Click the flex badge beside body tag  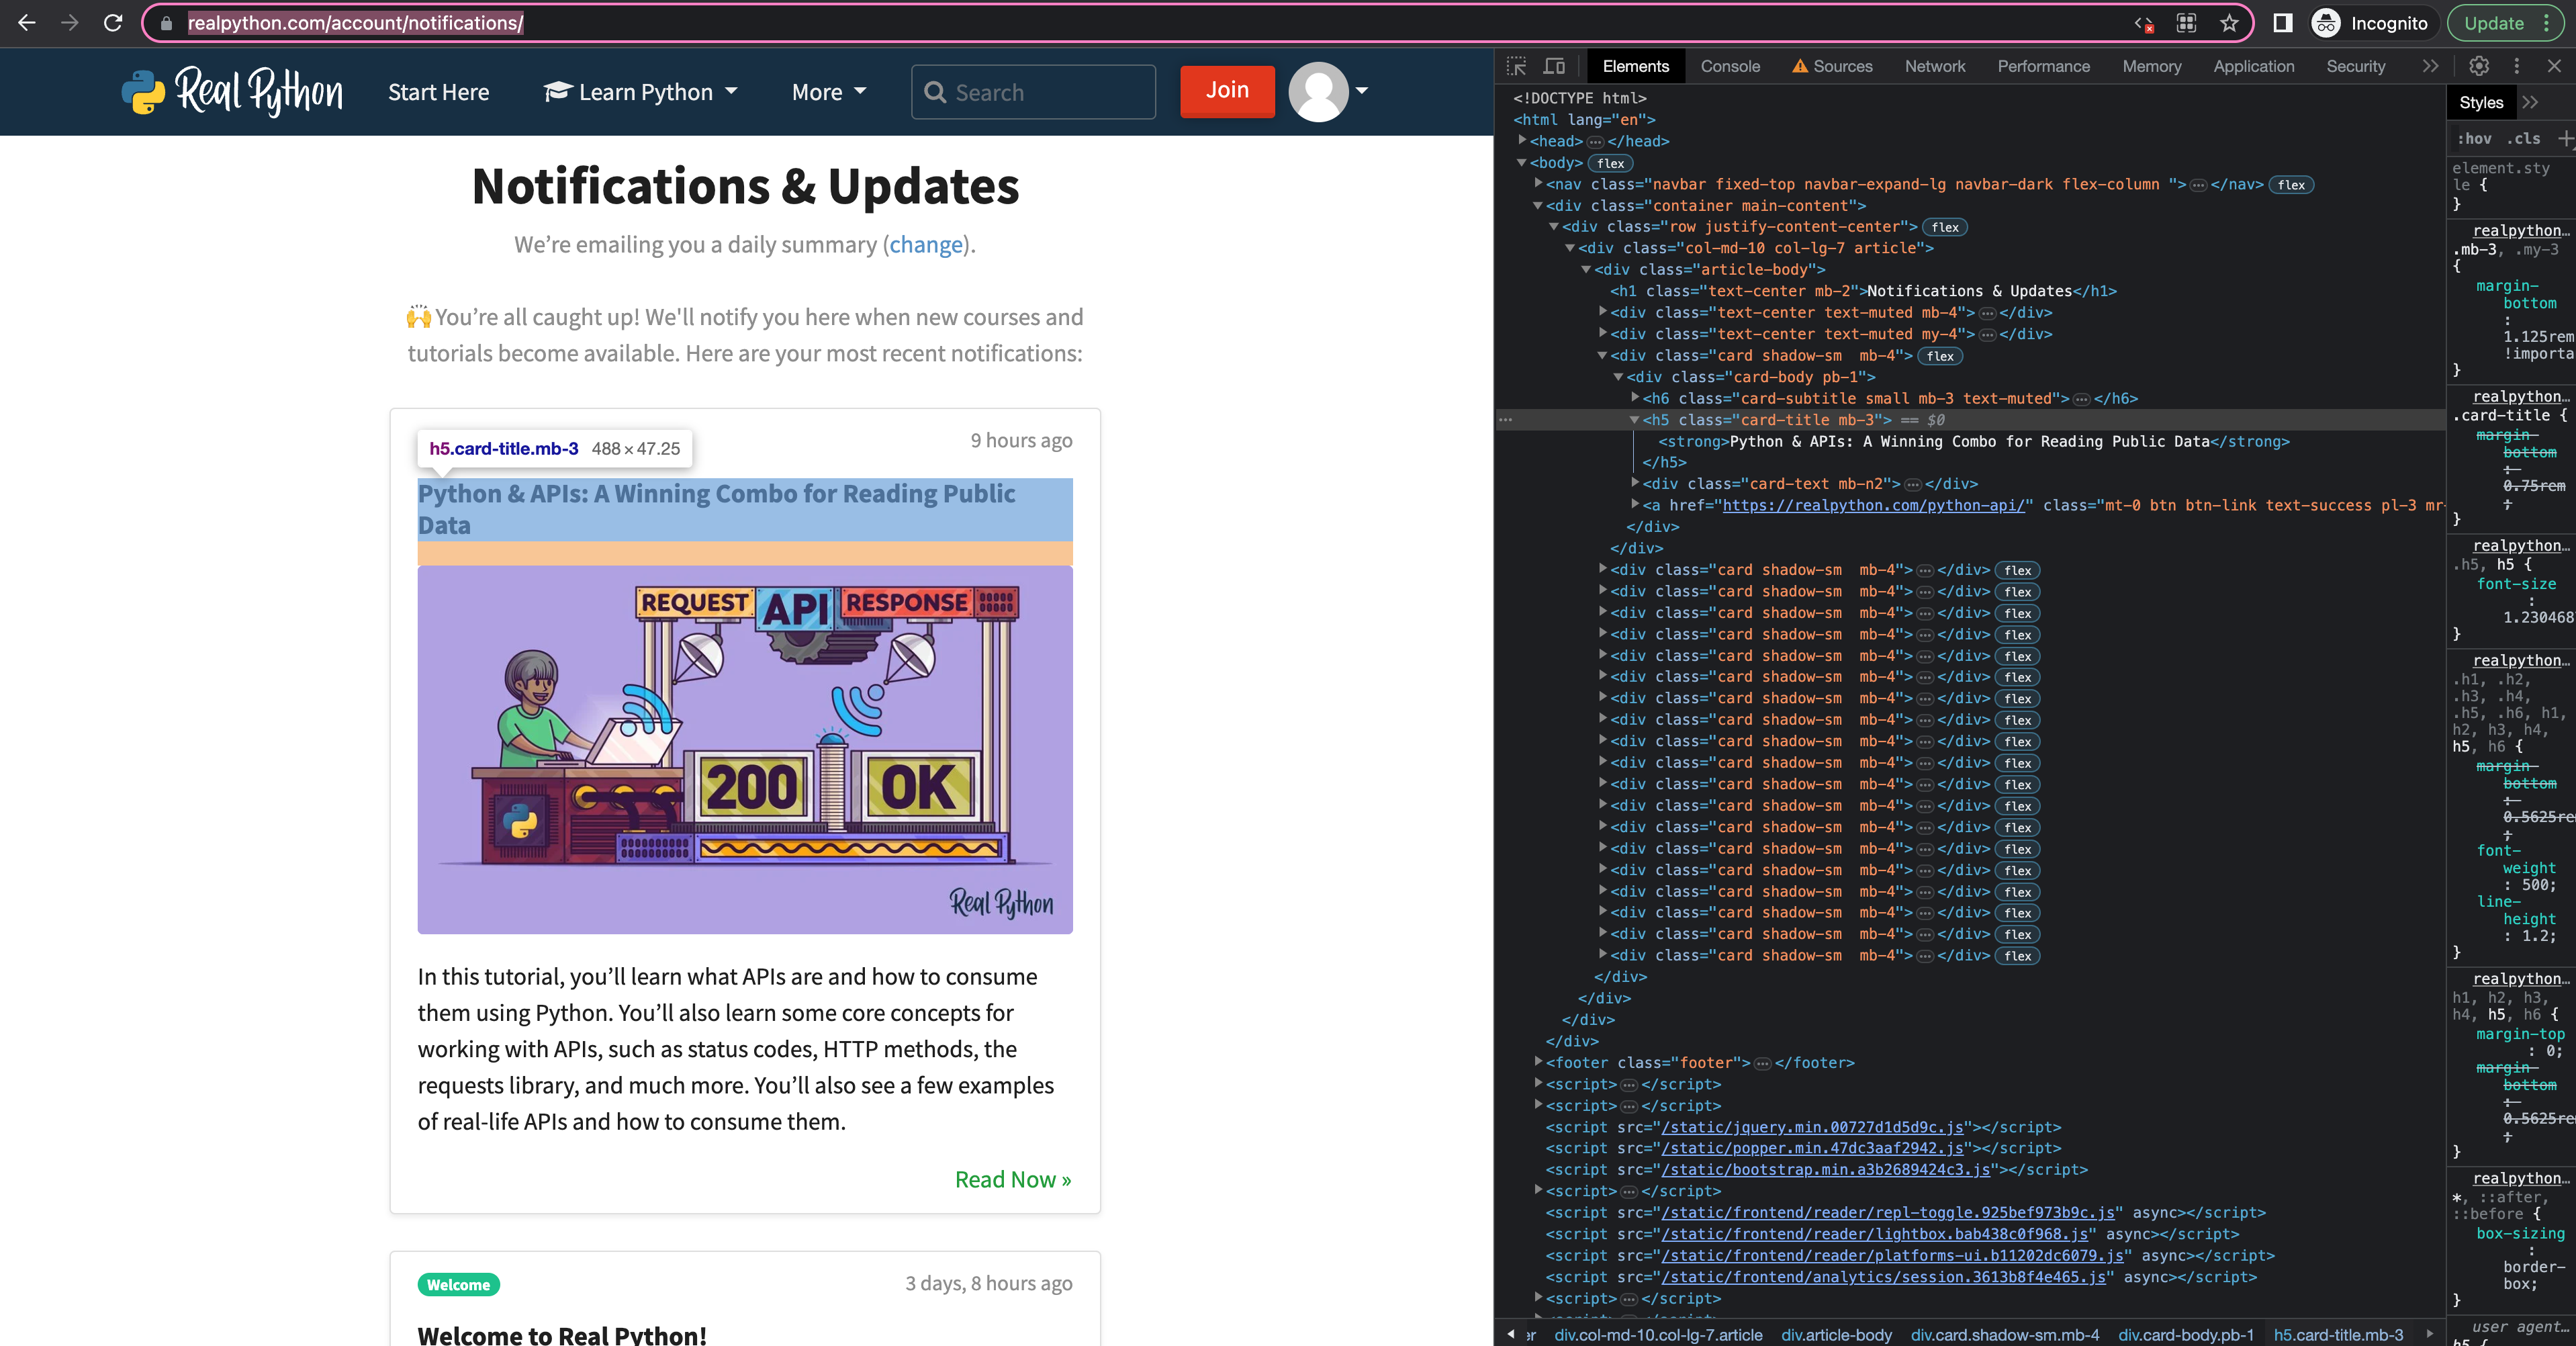(1610, 163)
